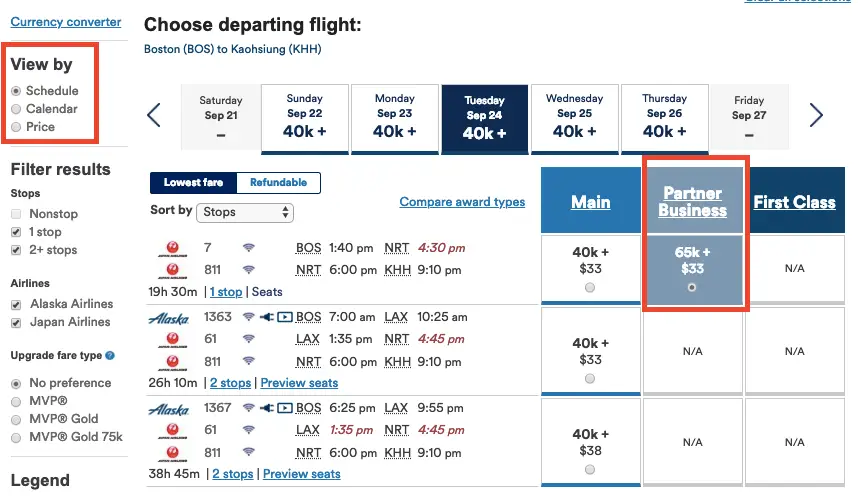Open the Sort by Stops dropdown
The height and width of the screenshot is (500, 858).
point(245,212)
